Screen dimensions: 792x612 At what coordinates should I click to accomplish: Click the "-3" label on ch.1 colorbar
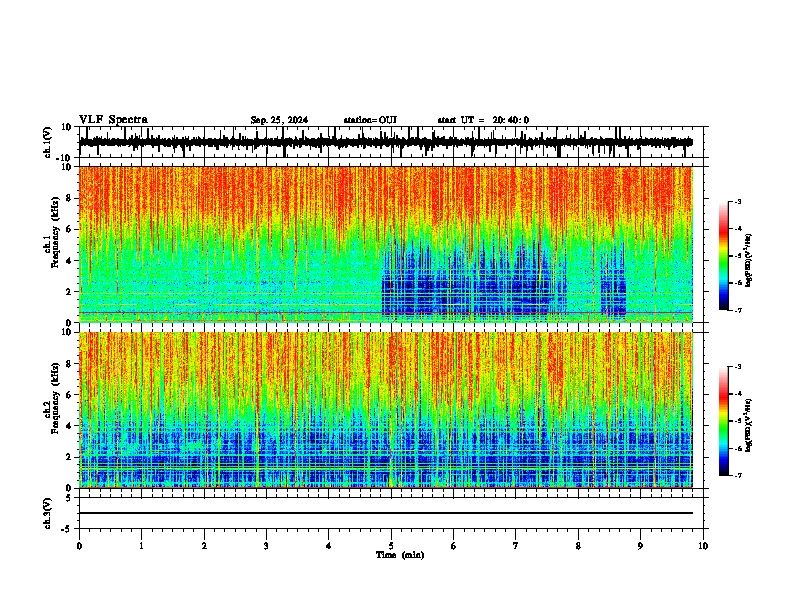point(737,201)
